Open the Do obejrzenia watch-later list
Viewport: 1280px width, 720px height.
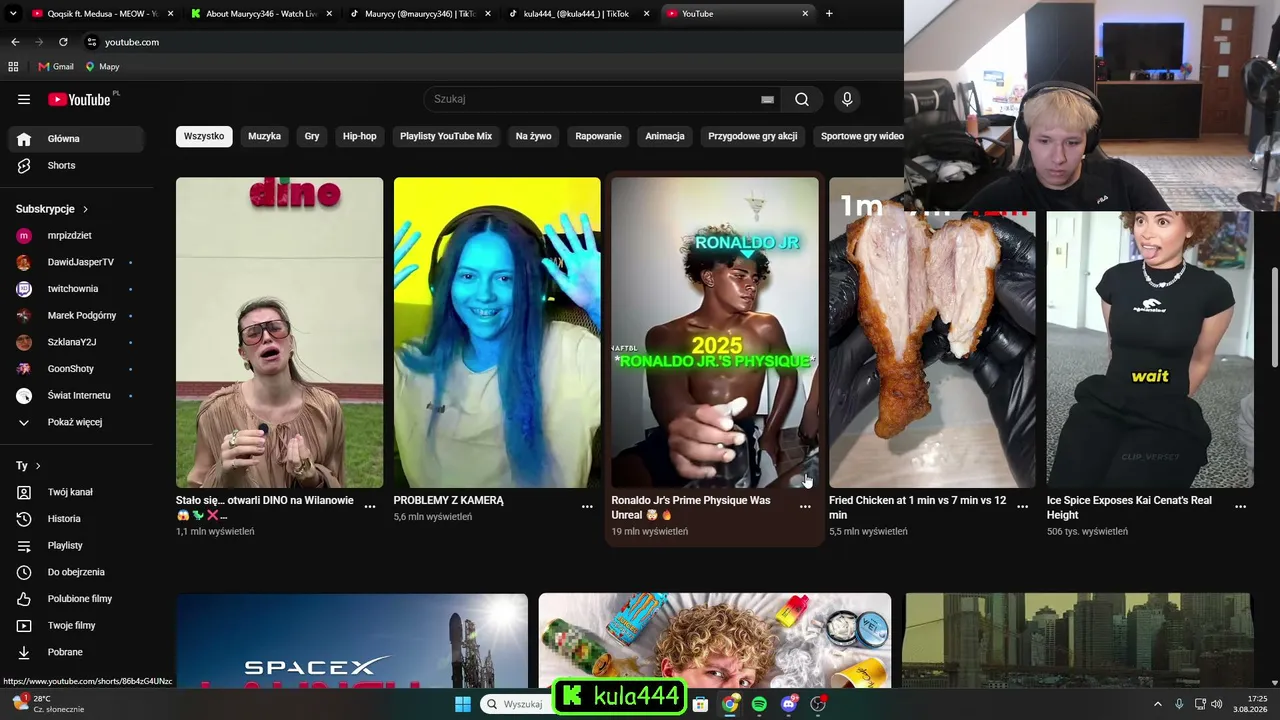point(76,572)
